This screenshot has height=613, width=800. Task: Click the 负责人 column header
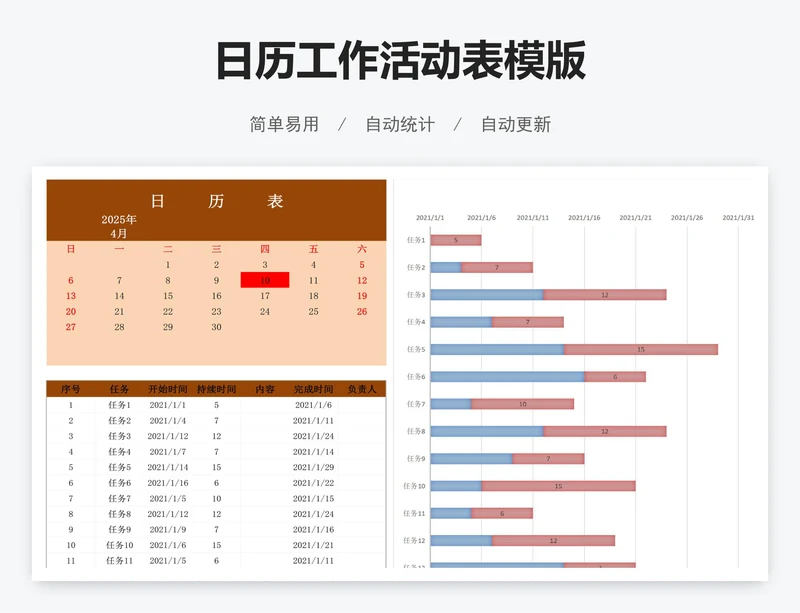coord(362,389)
